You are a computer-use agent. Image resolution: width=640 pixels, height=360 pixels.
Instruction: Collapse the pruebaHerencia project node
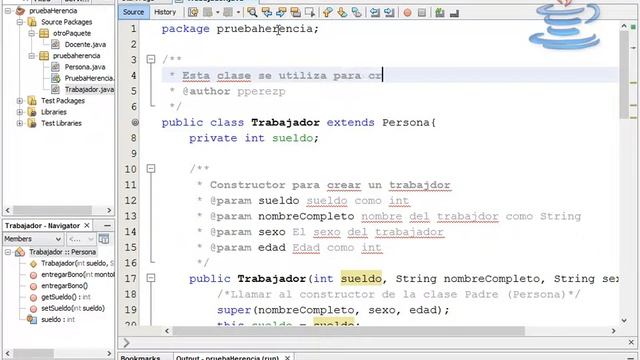(x=8, y=11)
